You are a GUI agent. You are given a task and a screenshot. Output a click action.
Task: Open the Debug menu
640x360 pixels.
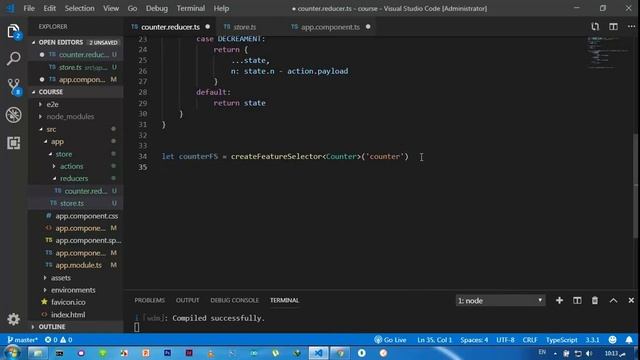(157, 8)
